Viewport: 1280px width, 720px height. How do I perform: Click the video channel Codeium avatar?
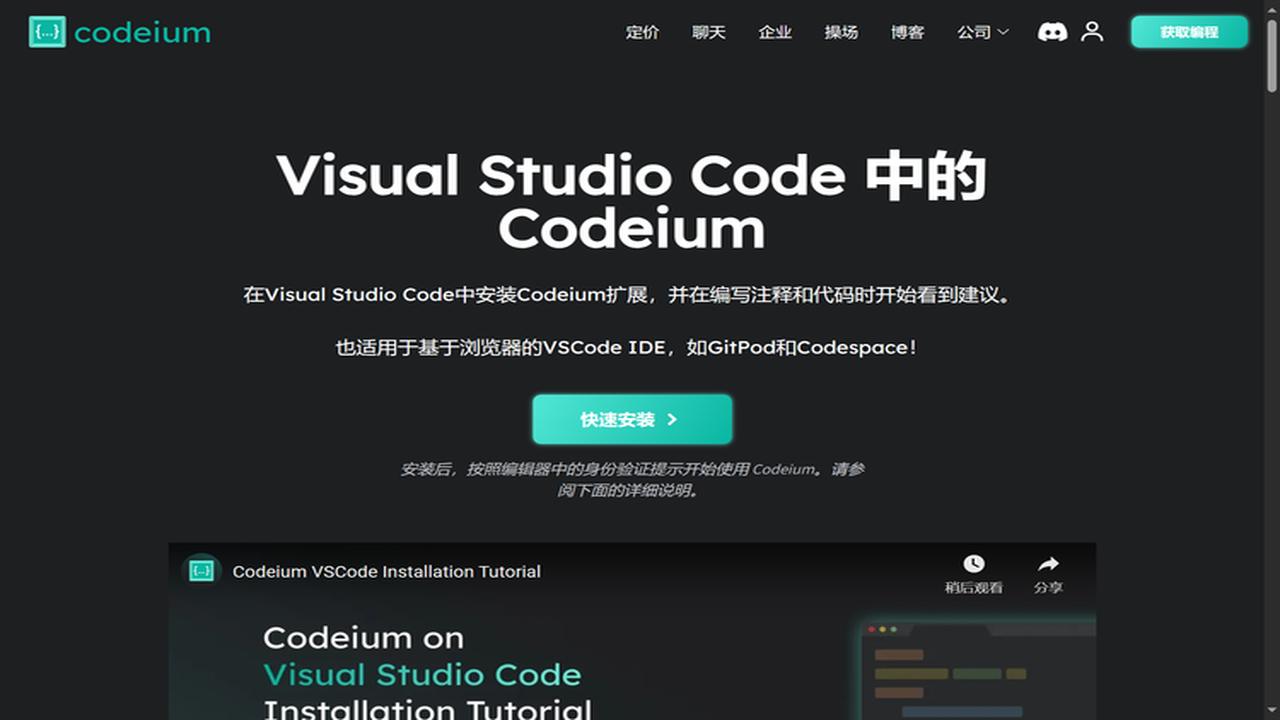[202, 571]
